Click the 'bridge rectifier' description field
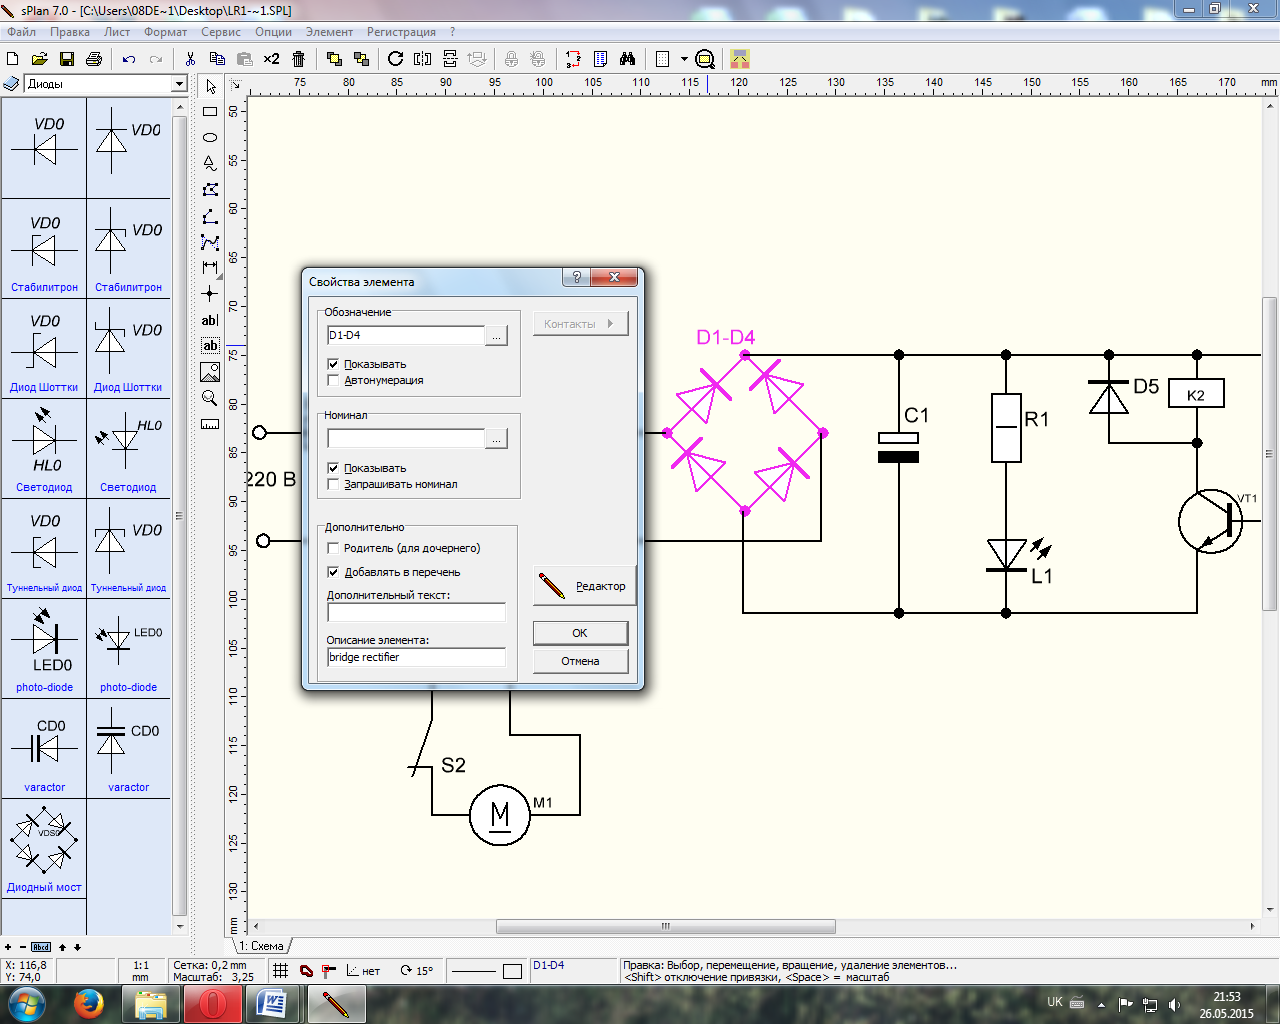The width and height of the screenshot is (1280, 1024). (416, 657)
